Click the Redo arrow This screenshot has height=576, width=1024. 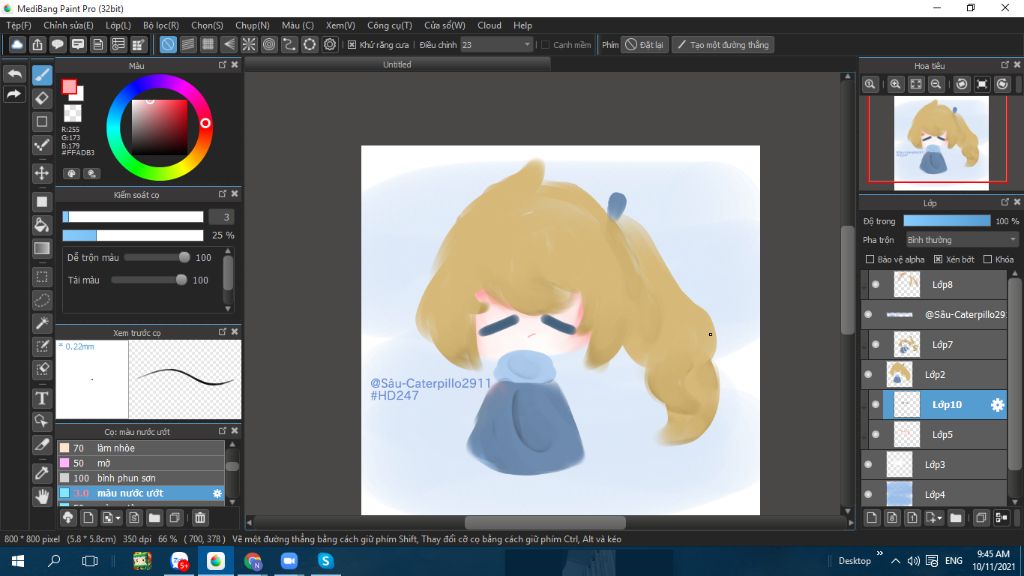(14, 94)
